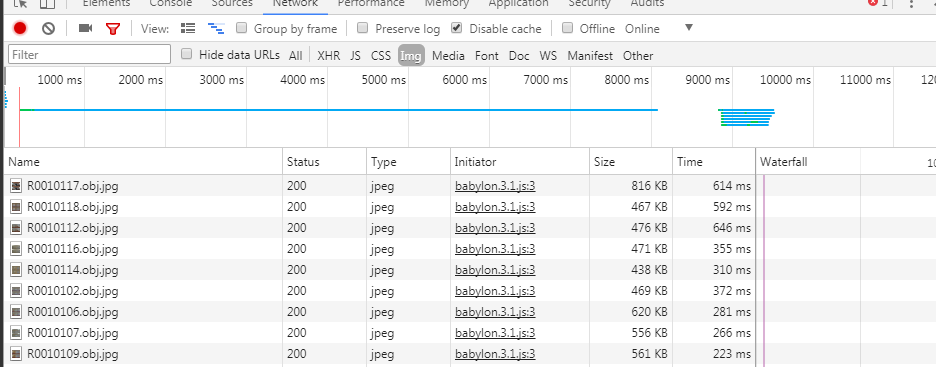Enable Preserve log checkbox
Screen dimensions: 936x367
tap(362, 27)
